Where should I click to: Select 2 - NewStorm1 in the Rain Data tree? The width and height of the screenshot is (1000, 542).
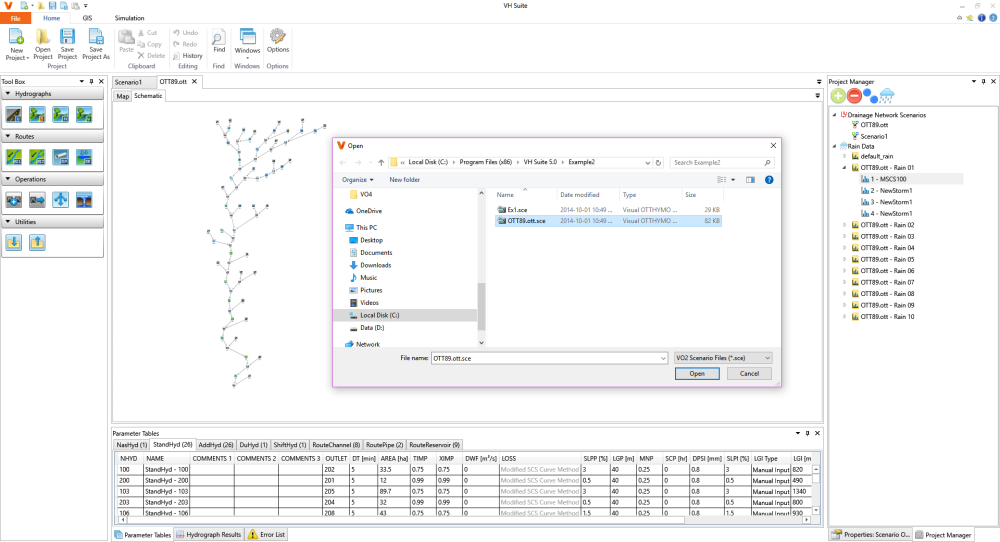[891, 191]
